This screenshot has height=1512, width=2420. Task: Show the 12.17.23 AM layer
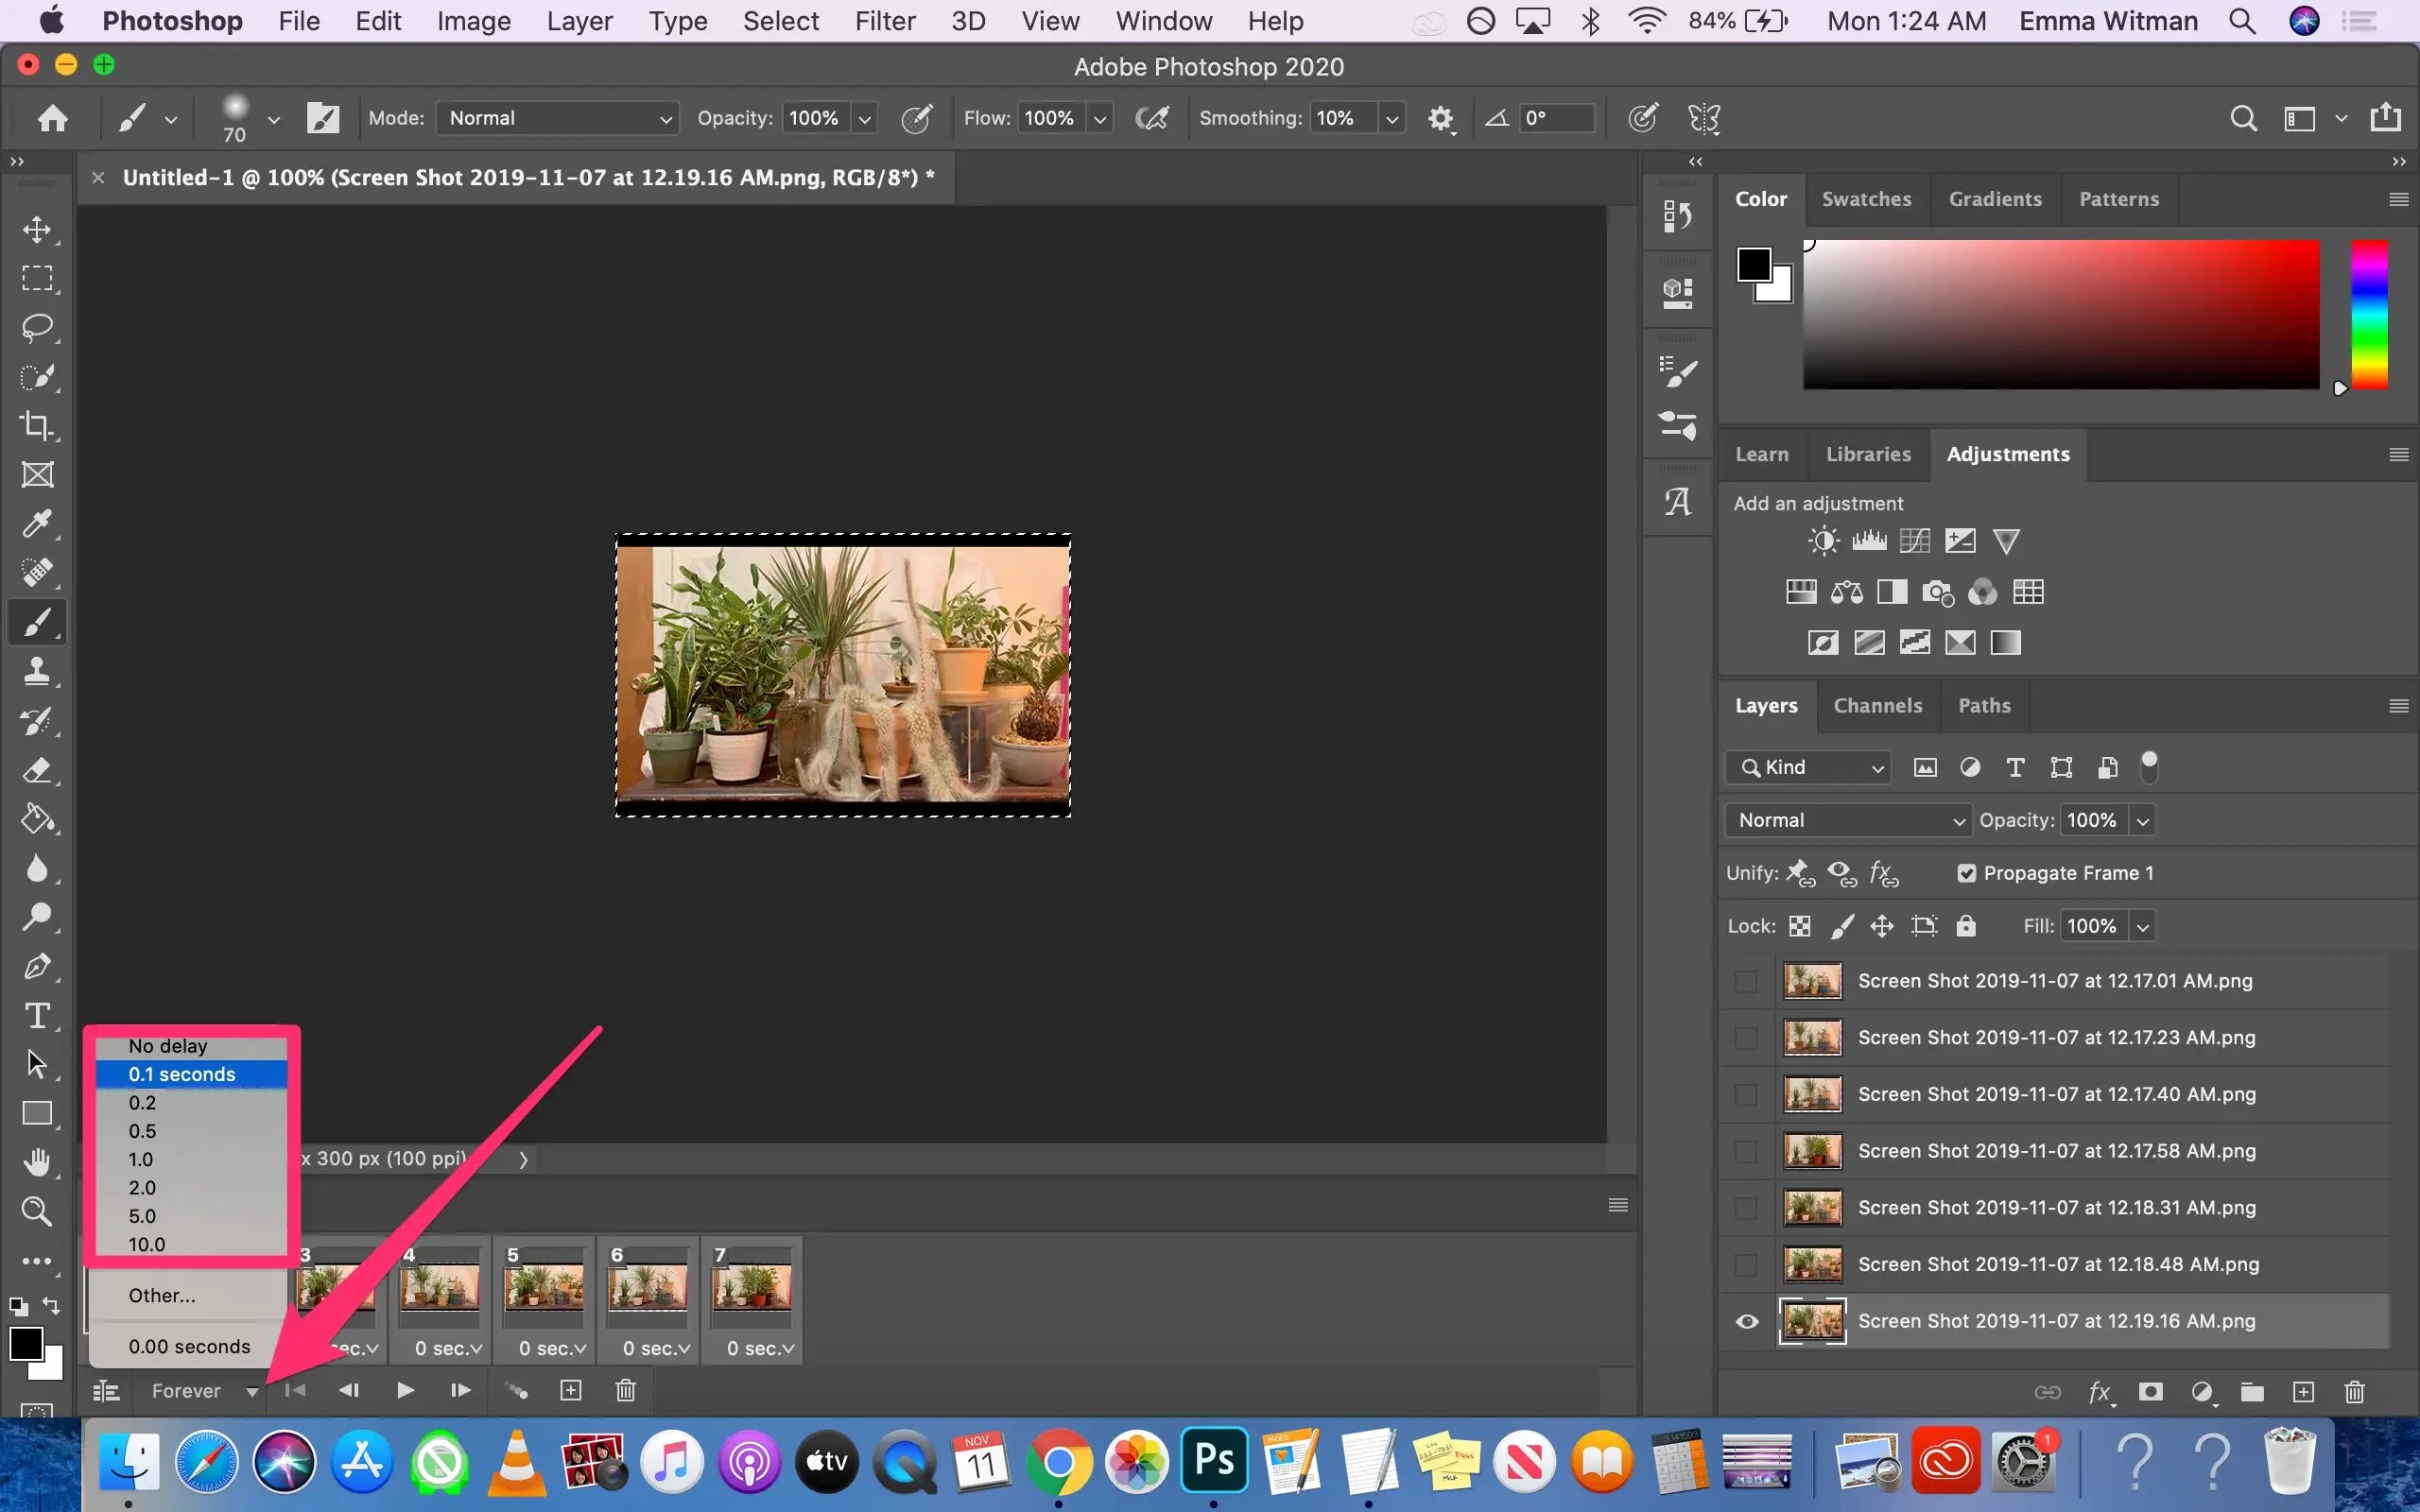(1746, 1038)
